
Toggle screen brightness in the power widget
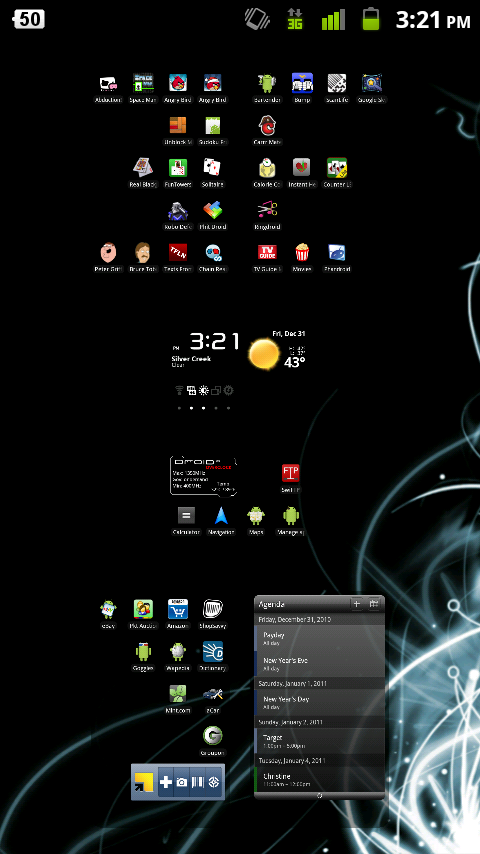coord(204,391)
